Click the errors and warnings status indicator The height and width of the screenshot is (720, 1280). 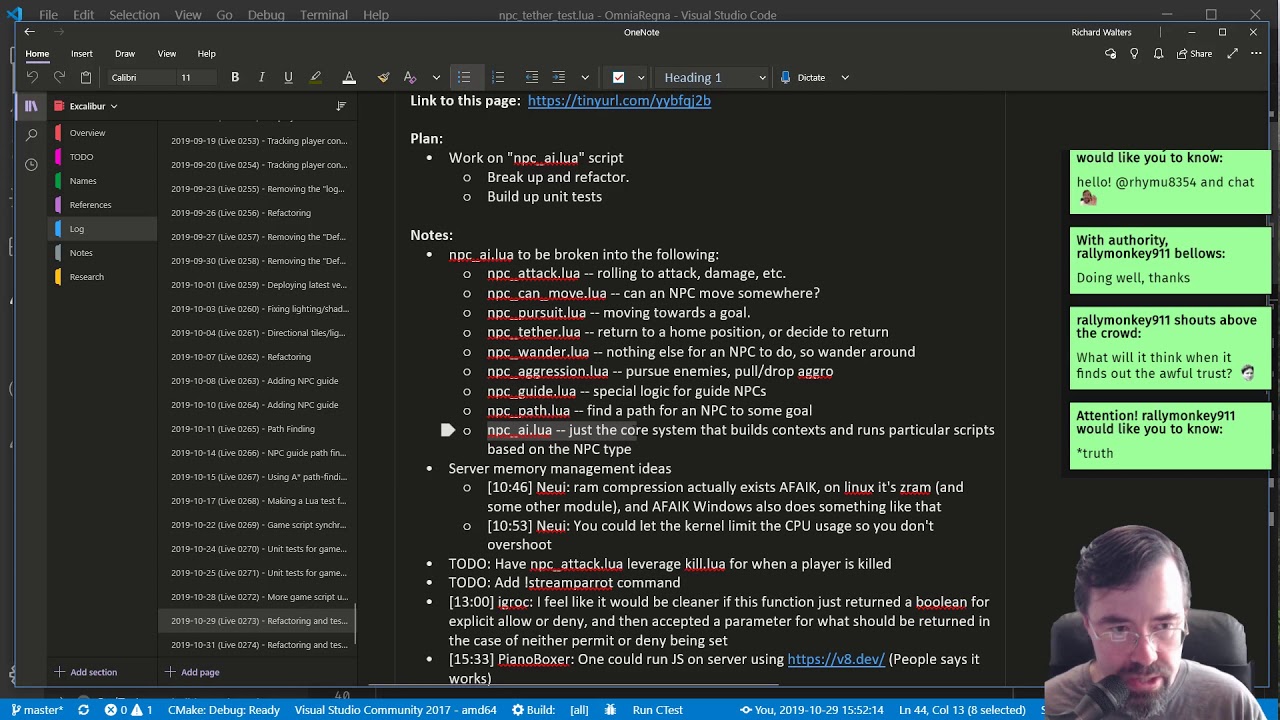coord(130,710)
